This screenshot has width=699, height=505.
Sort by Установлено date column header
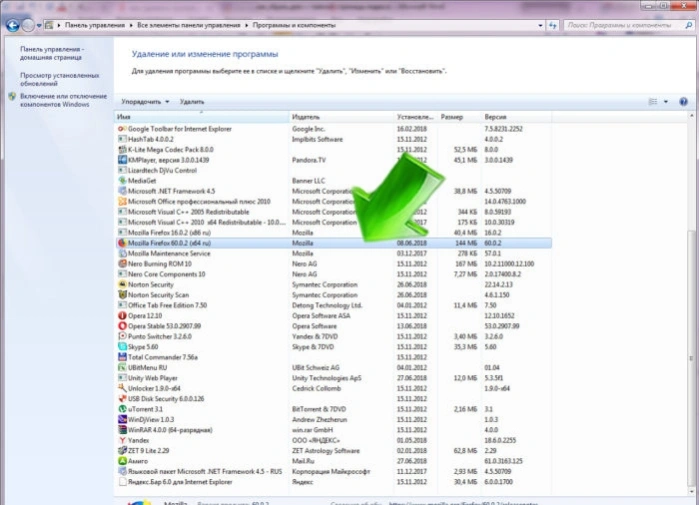coord(415,117)
